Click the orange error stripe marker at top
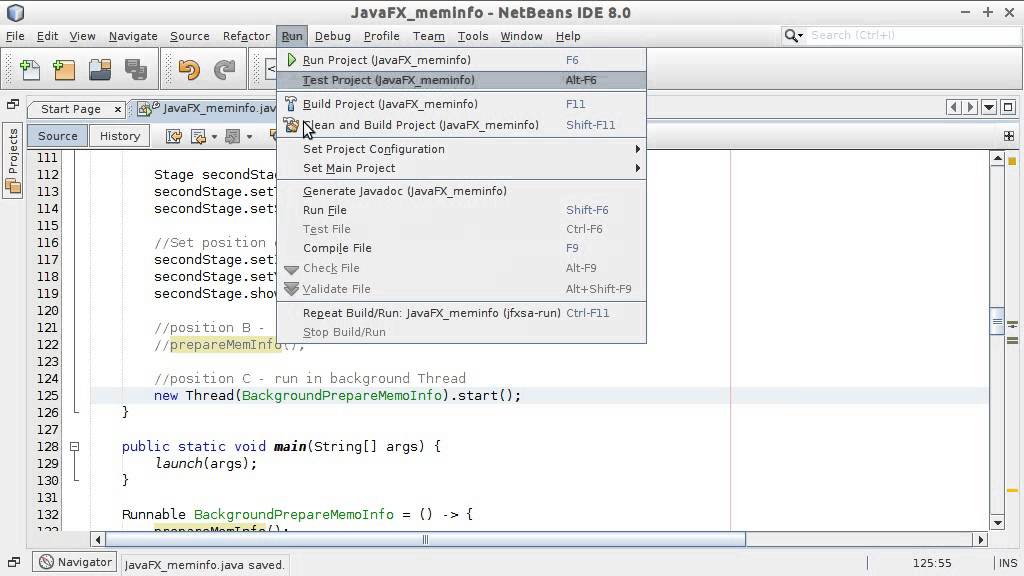Viewport: 1024px width, 576px height. (1012, 161)
